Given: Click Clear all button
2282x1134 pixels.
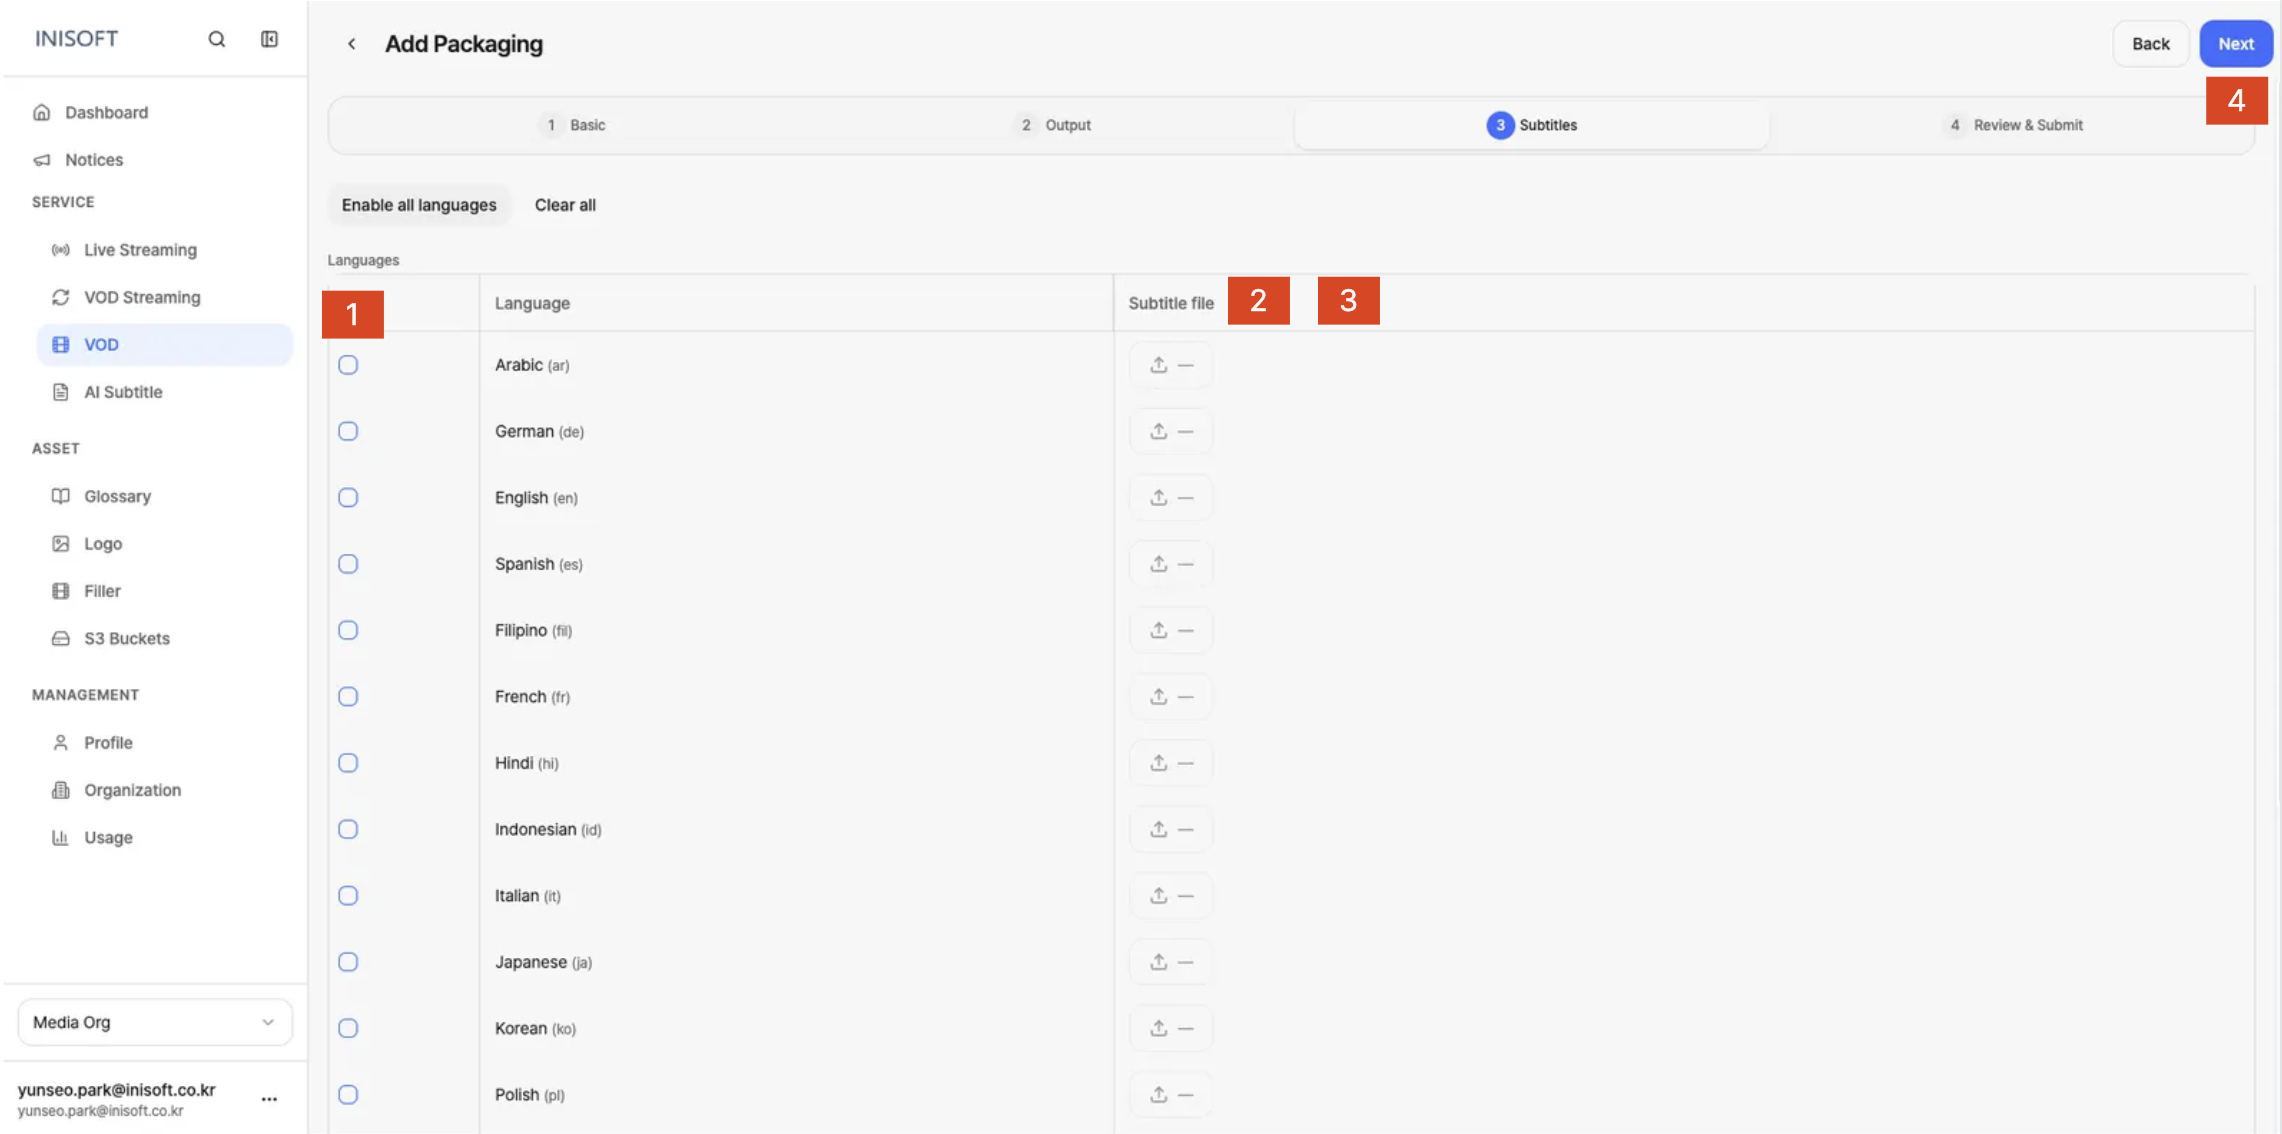Looking at the screenshot, I should (x=565, y=205).
